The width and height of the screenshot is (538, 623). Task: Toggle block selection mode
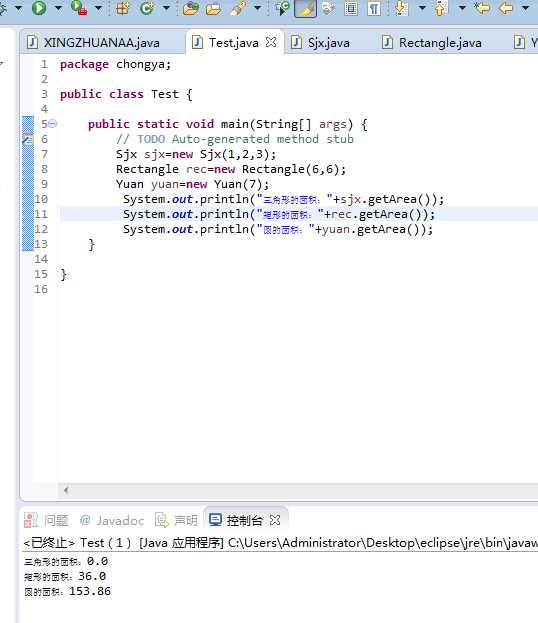point(351,8)
